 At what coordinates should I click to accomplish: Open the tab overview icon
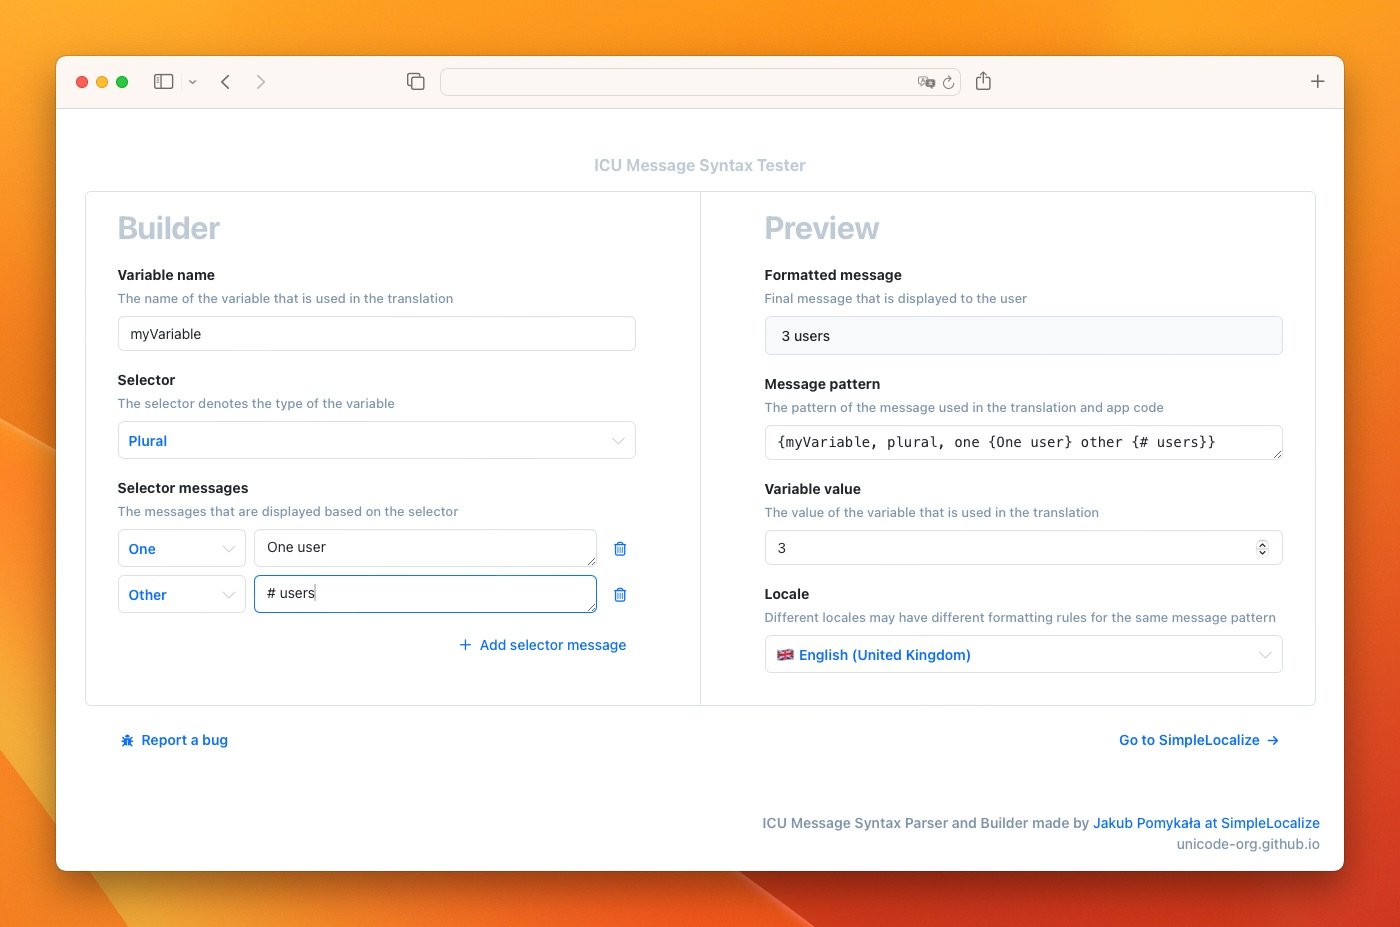(416, 82)
